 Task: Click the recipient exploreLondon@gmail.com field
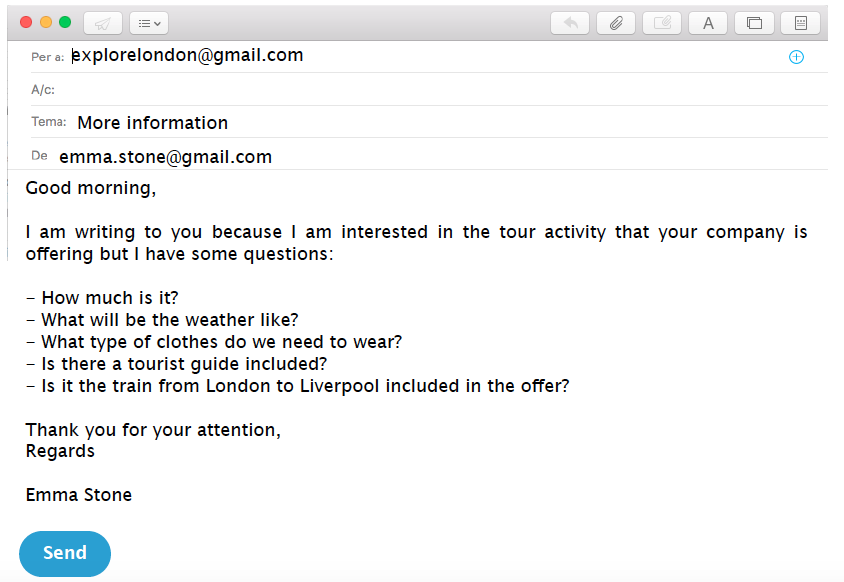coord(188,56)
